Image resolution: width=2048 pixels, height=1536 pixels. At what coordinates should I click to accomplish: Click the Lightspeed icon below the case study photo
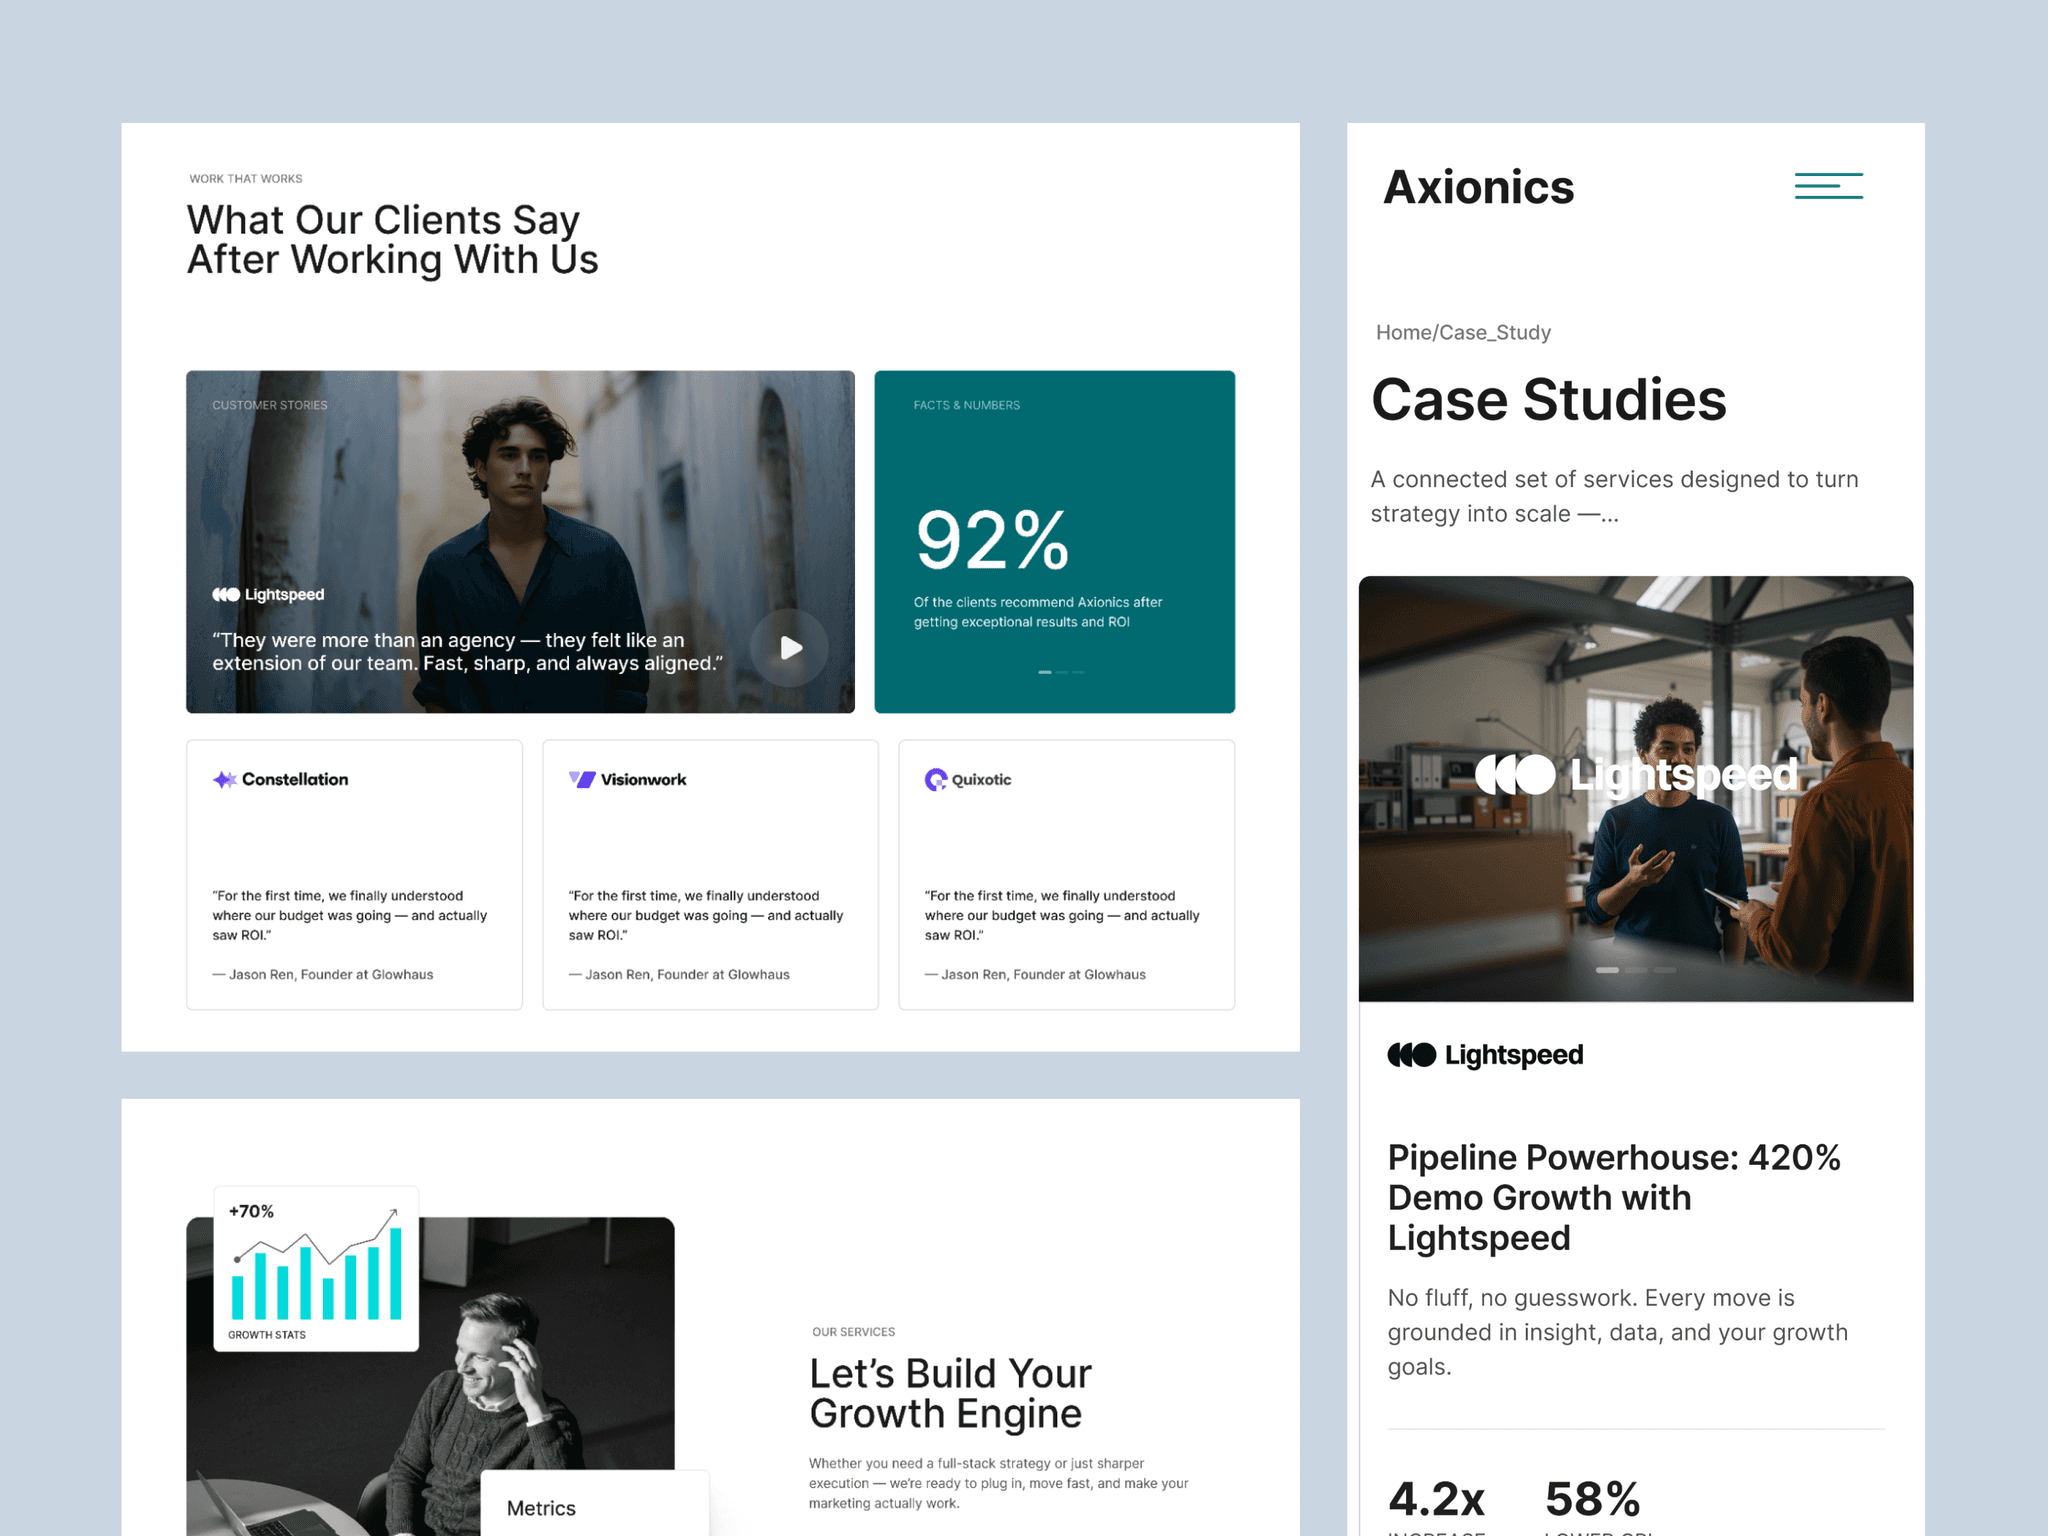coord(1411,1054)
